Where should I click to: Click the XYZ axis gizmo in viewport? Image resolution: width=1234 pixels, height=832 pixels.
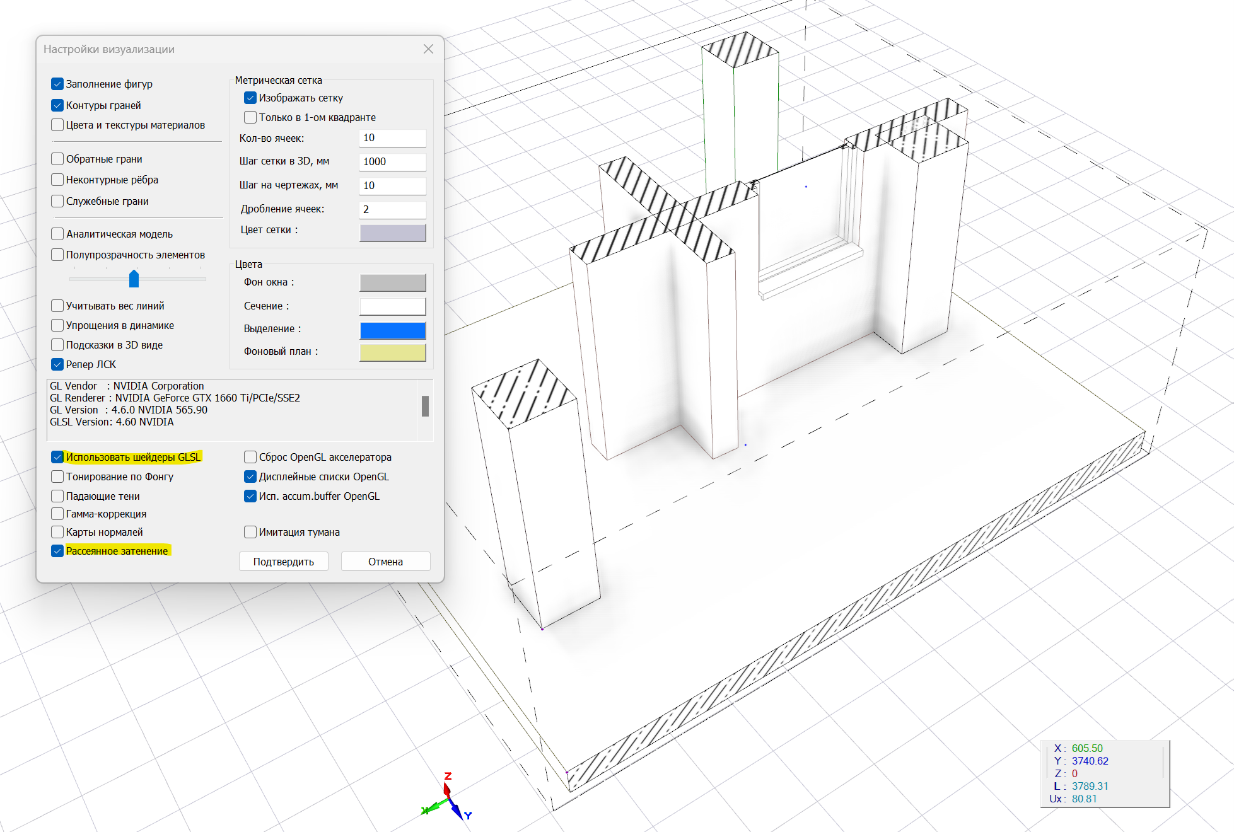[x=449, y=797]
